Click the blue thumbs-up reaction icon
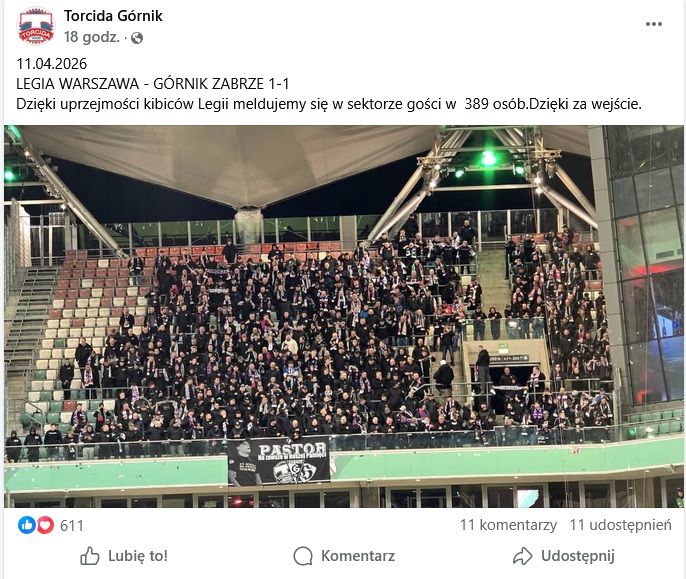This screenshot has height=579, width=686. click(27, 525)
